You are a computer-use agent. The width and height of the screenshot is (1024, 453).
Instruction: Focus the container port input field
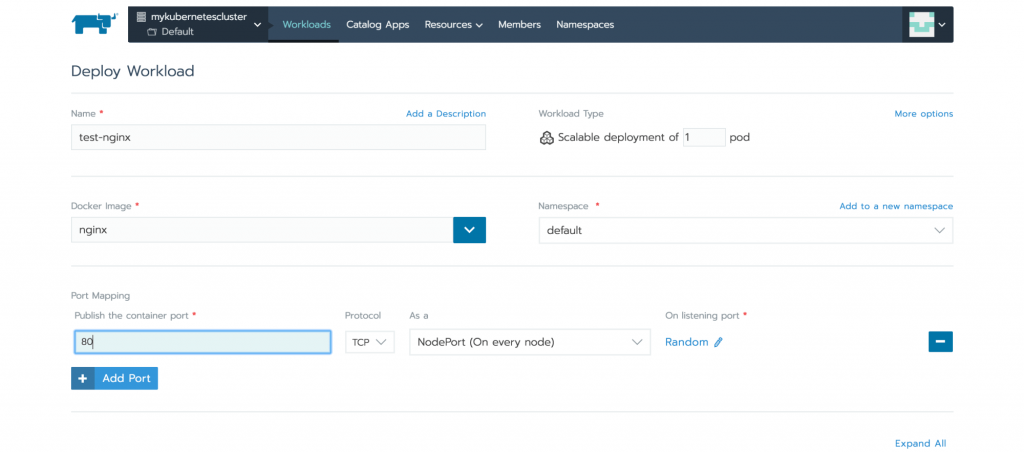tap(202, 342)
